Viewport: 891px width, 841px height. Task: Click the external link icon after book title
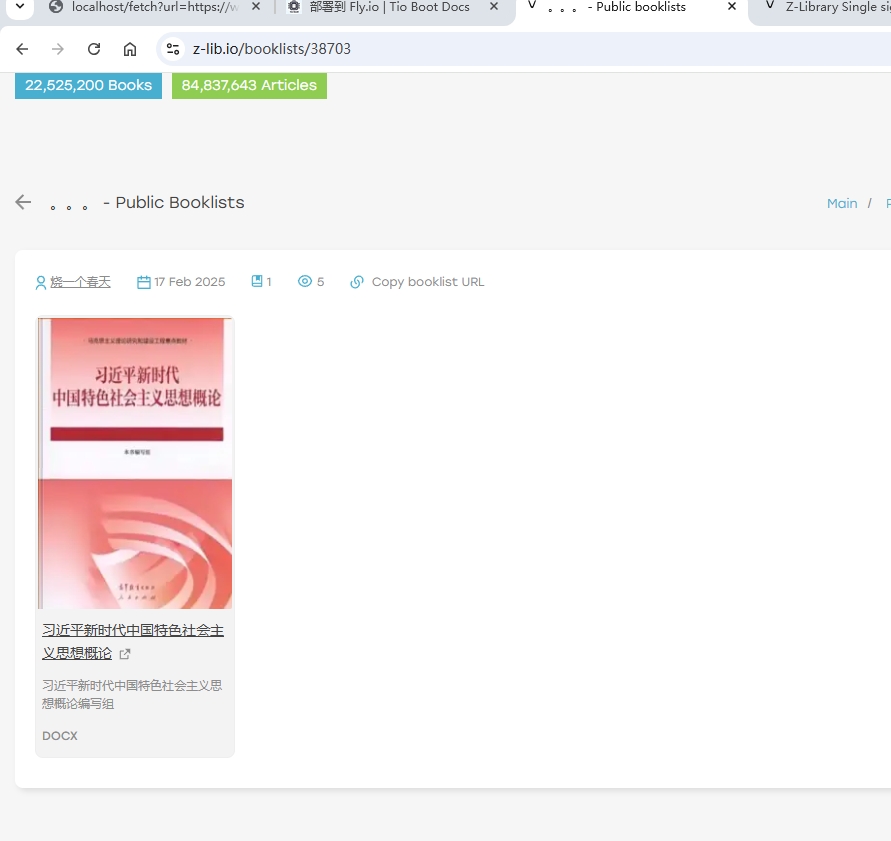pyautogui.click(x=125, y=654)
